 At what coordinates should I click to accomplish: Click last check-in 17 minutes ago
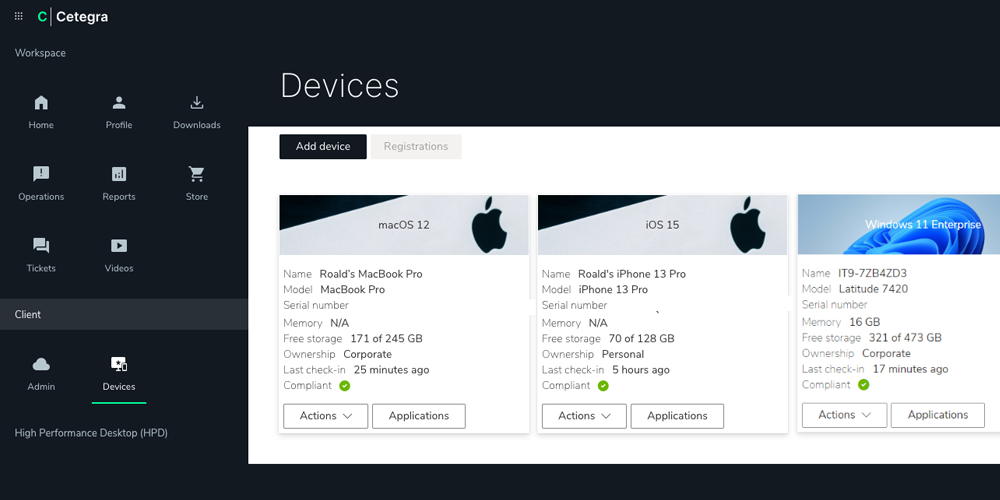coord(911,369)
